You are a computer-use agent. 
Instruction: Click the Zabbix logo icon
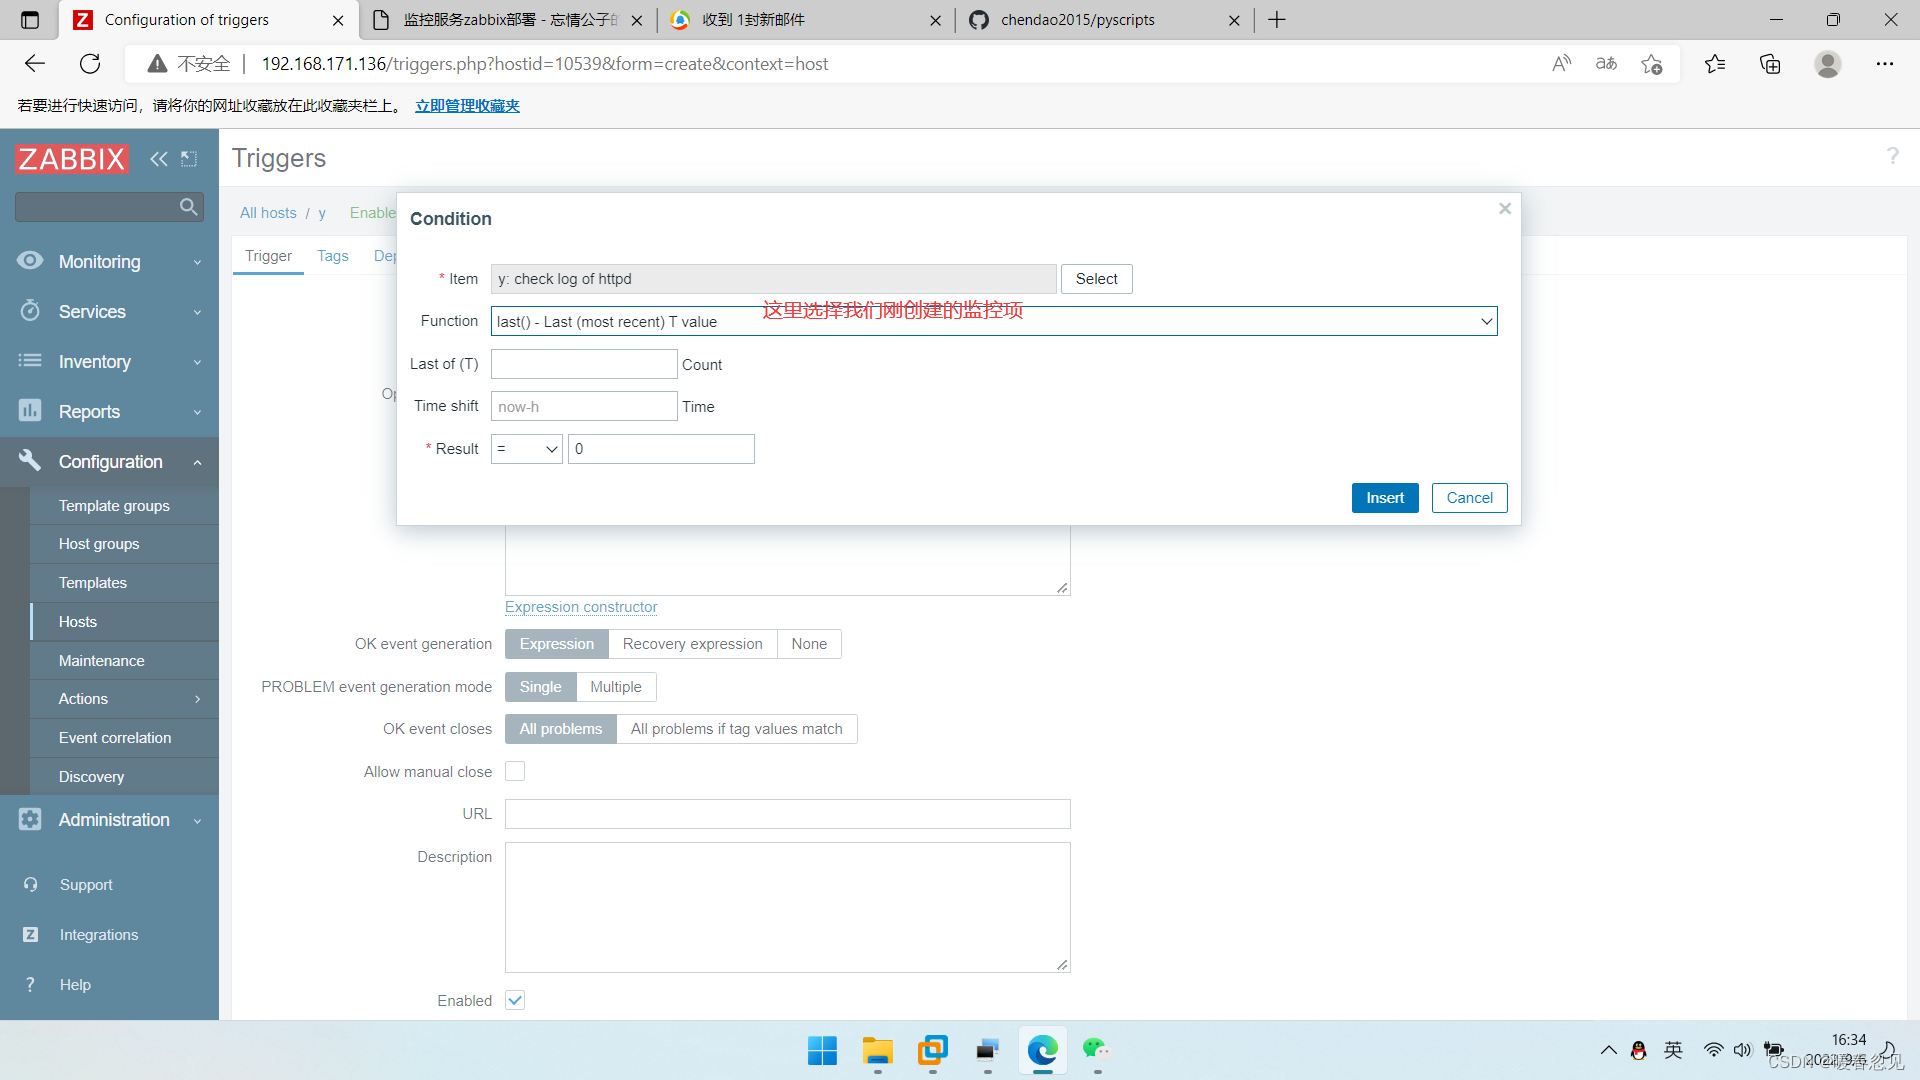(x=71, y=157)
